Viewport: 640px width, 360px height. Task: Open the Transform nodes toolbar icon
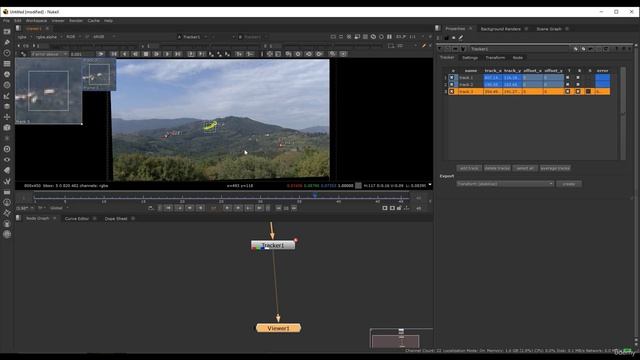coord(7,117)
